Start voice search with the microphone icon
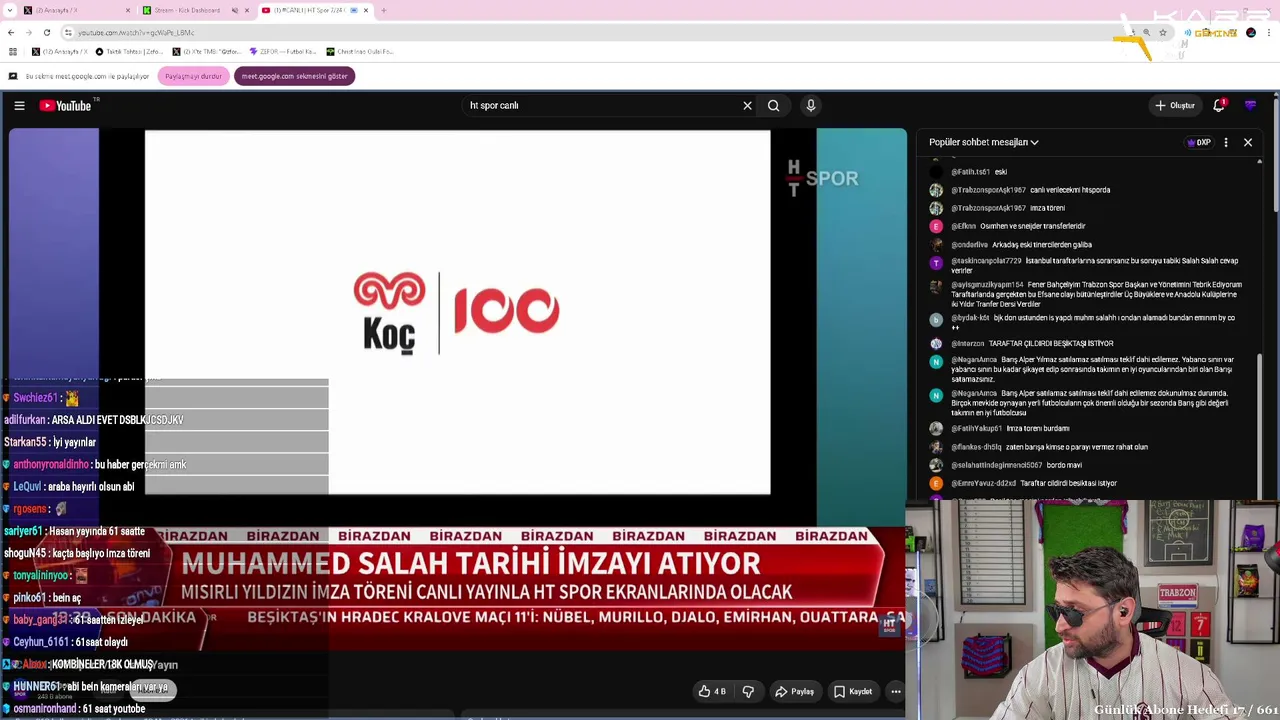This screenshot has width=1280, height=720. [811, 105]
